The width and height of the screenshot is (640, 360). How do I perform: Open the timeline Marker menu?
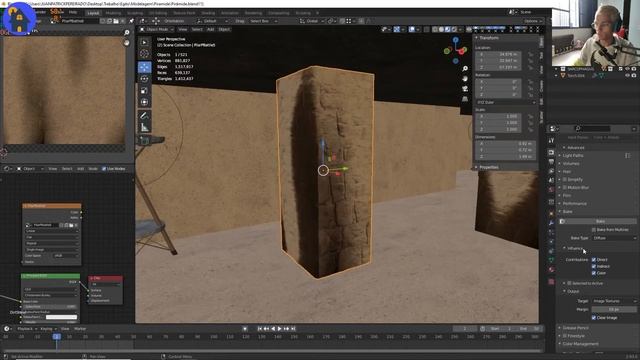[x=80, y=329]
